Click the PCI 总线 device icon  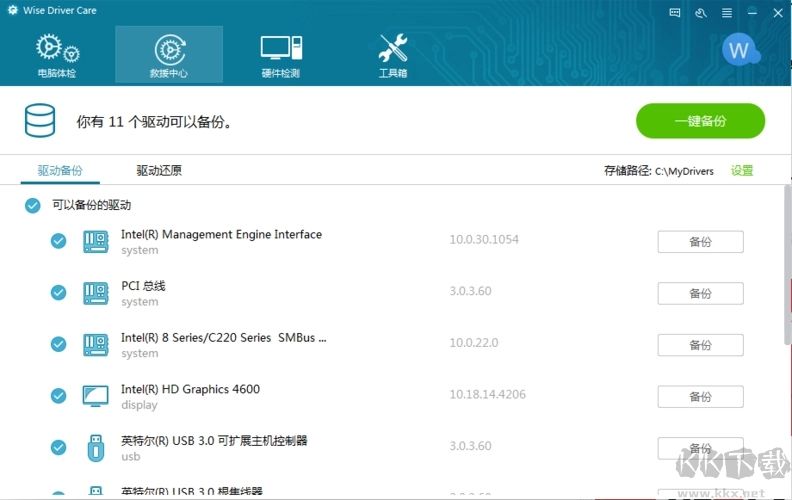[x=95, y=293]
